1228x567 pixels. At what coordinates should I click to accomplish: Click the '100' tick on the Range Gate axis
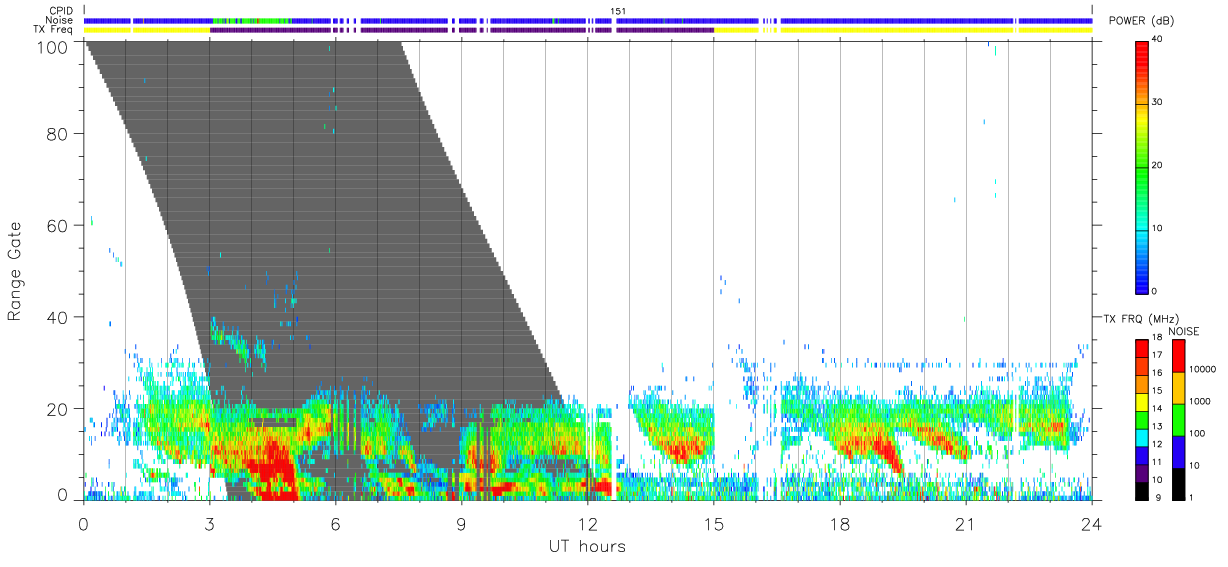[x=50, y=46]
